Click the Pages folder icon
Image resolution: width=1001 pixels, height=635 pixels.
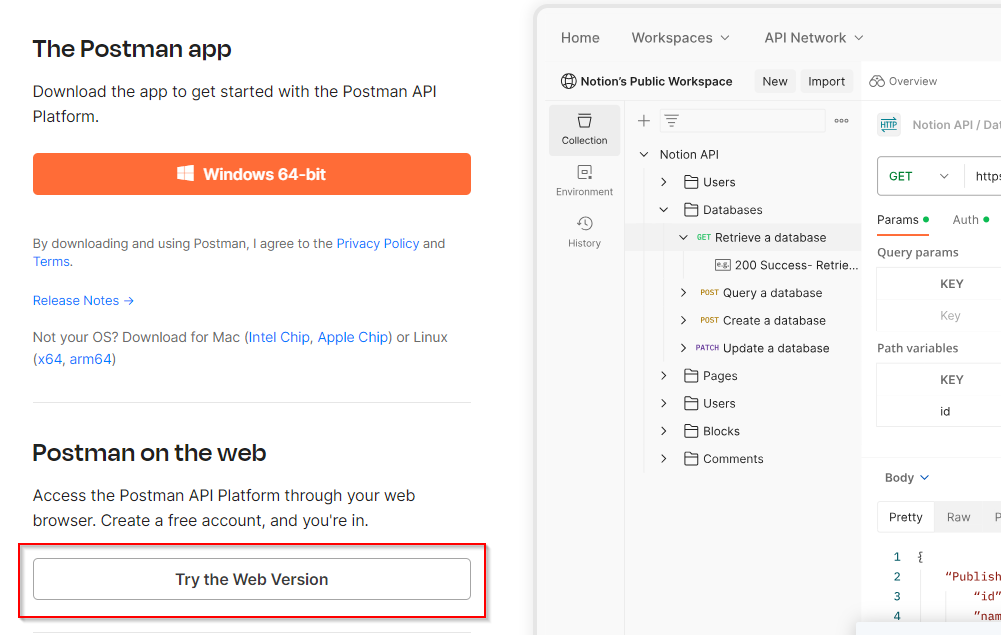(691, 375)
